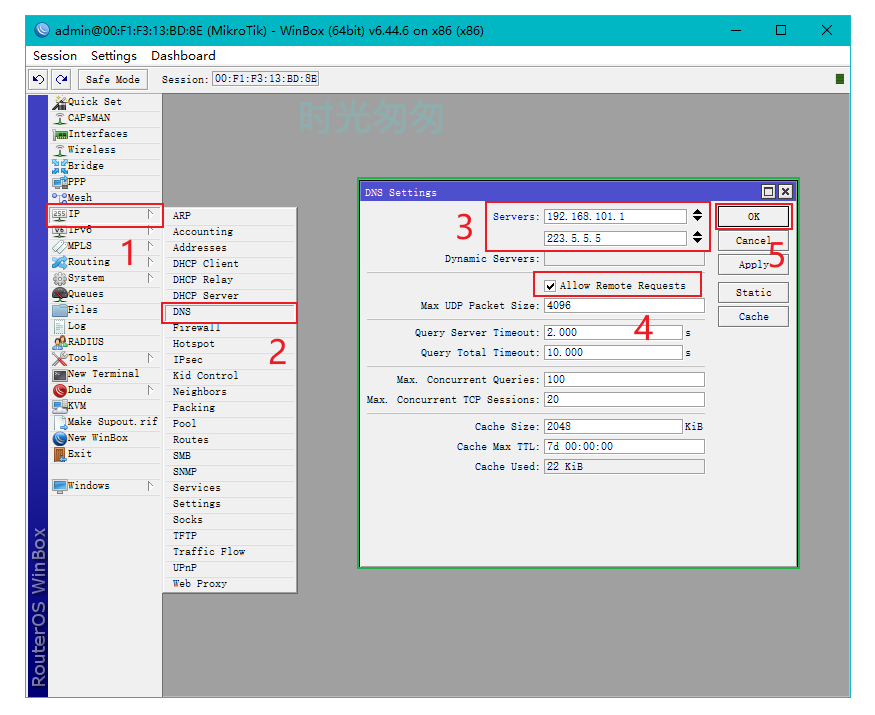
Task: Click the Redo arrow icon in the toolbar
Action: [61, 79]
